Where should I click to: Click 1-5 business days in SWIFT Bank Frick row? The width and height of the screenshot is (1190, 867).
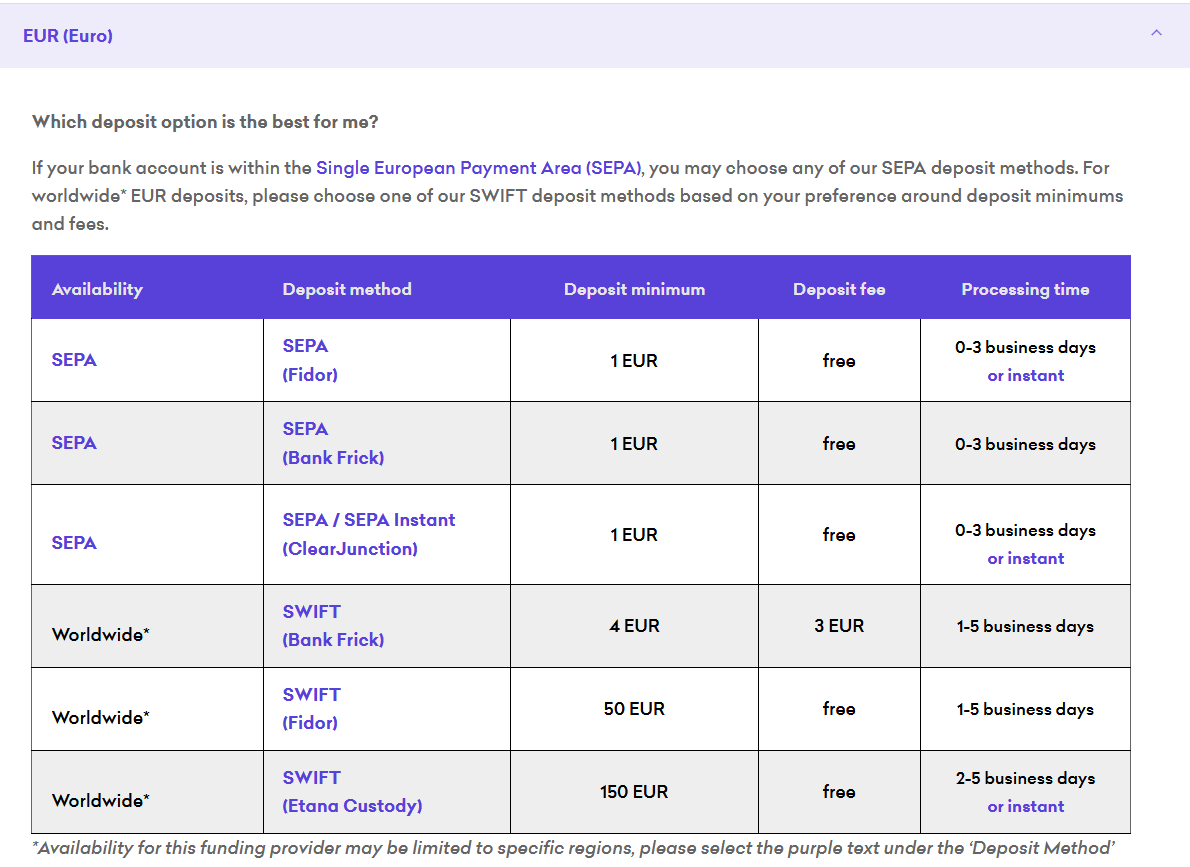[x=1025, y=626]
